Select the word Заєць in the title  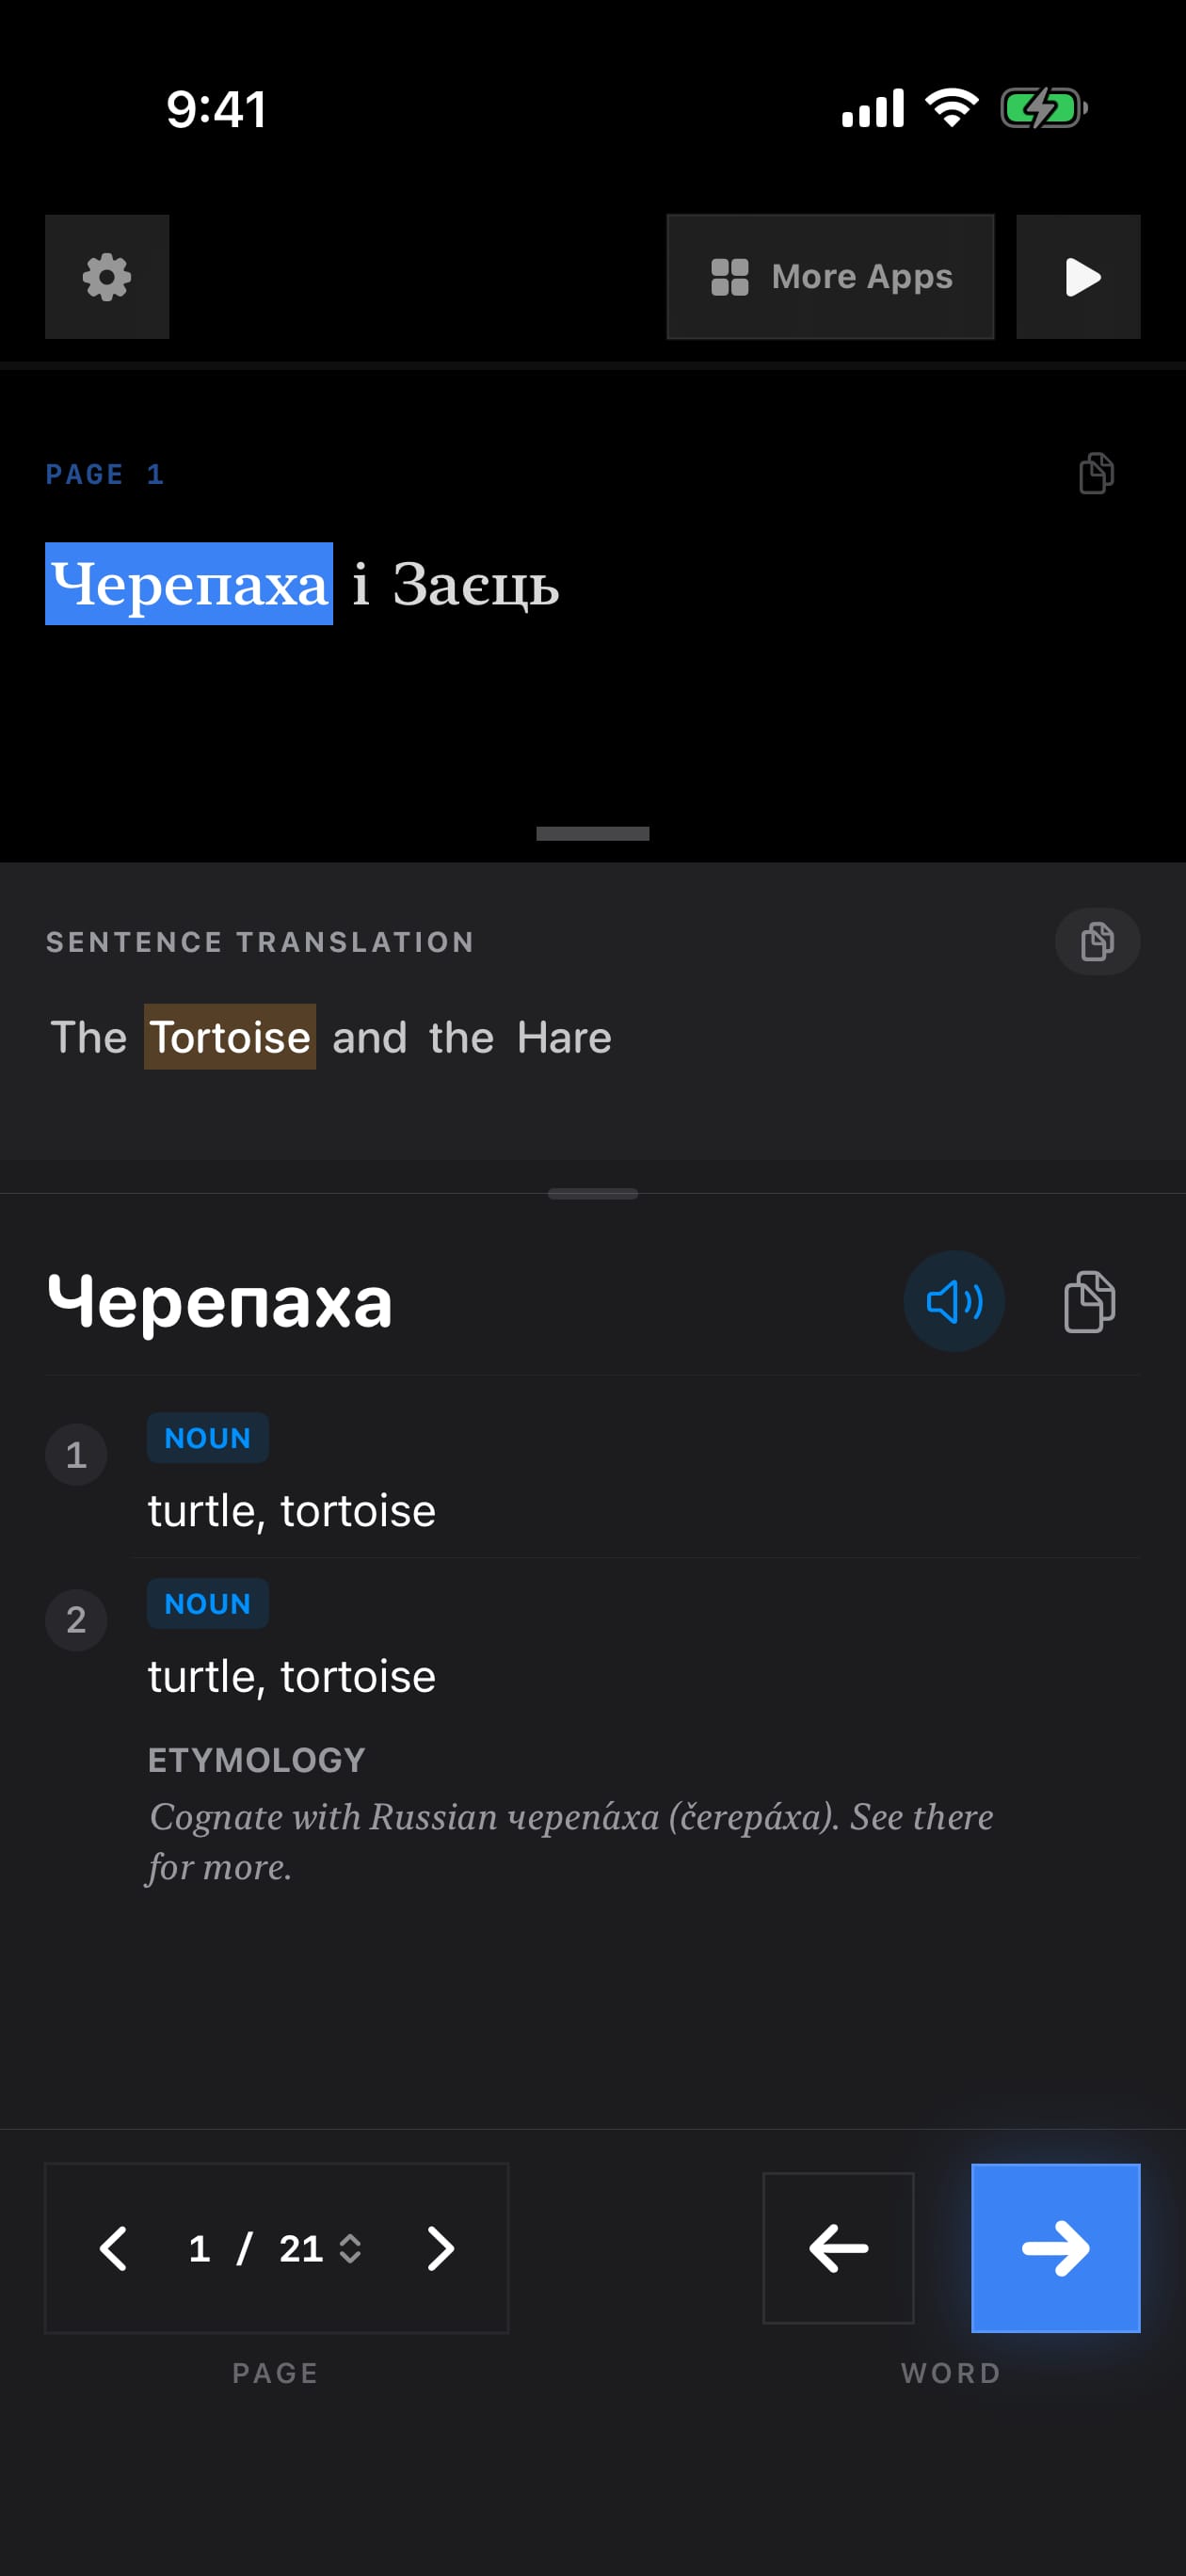tap(475, 584)
